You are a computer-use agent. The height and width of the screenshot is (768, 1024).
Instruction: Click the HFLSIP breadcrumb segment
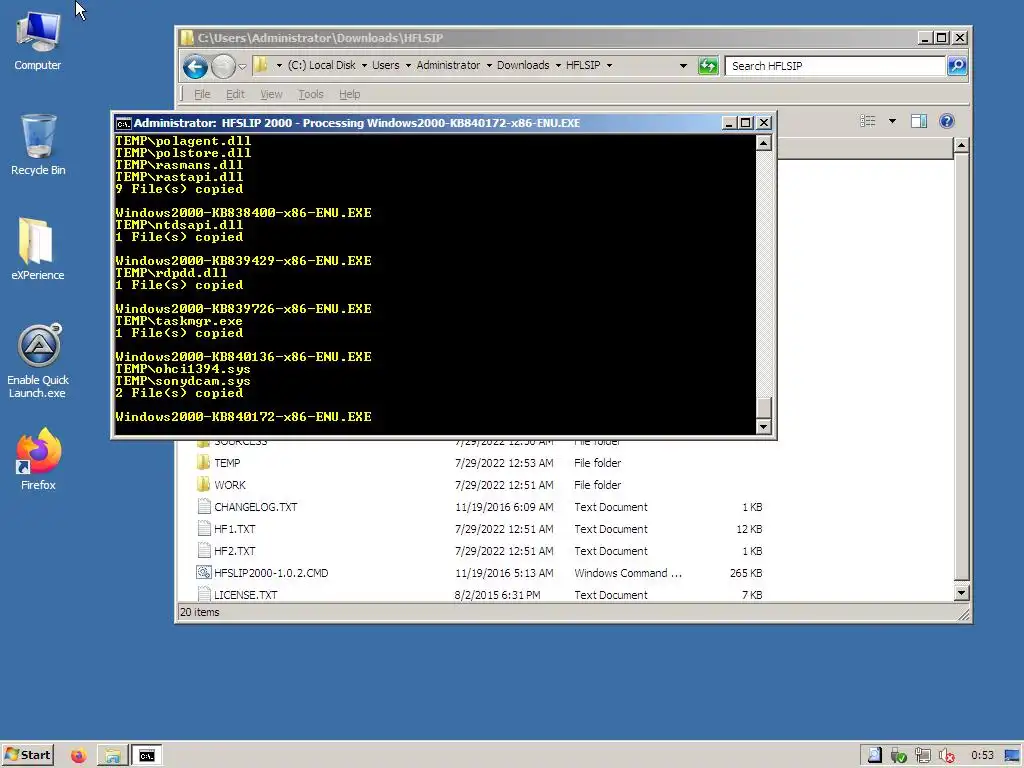click(x=583, y=65)
